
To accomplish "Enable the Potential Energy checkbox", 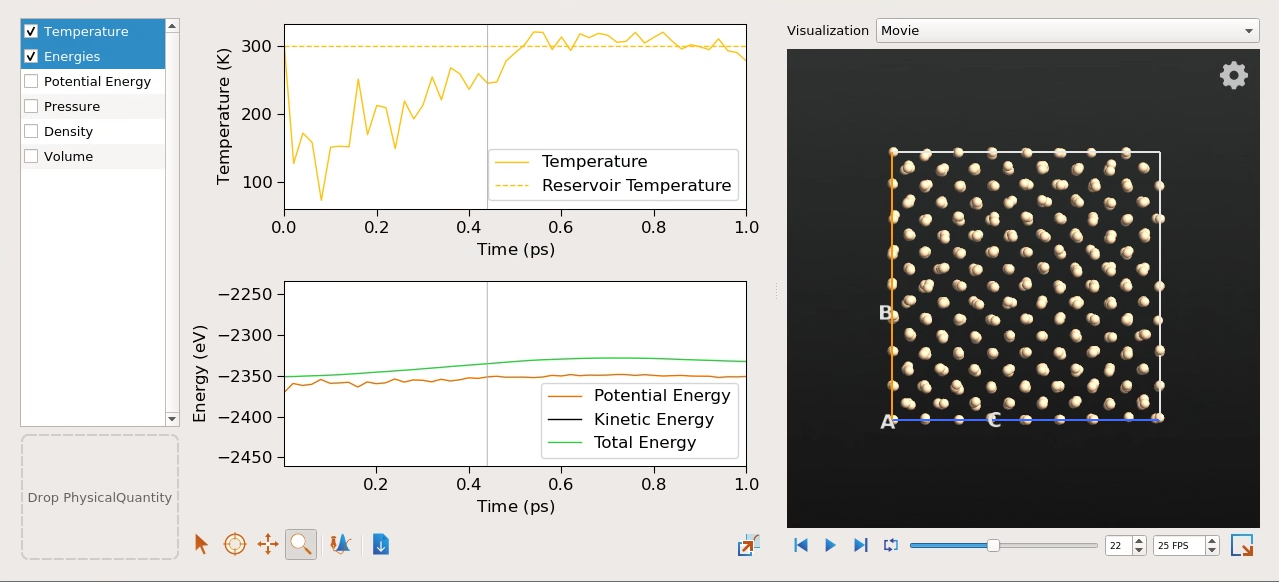I will (31, 81).
